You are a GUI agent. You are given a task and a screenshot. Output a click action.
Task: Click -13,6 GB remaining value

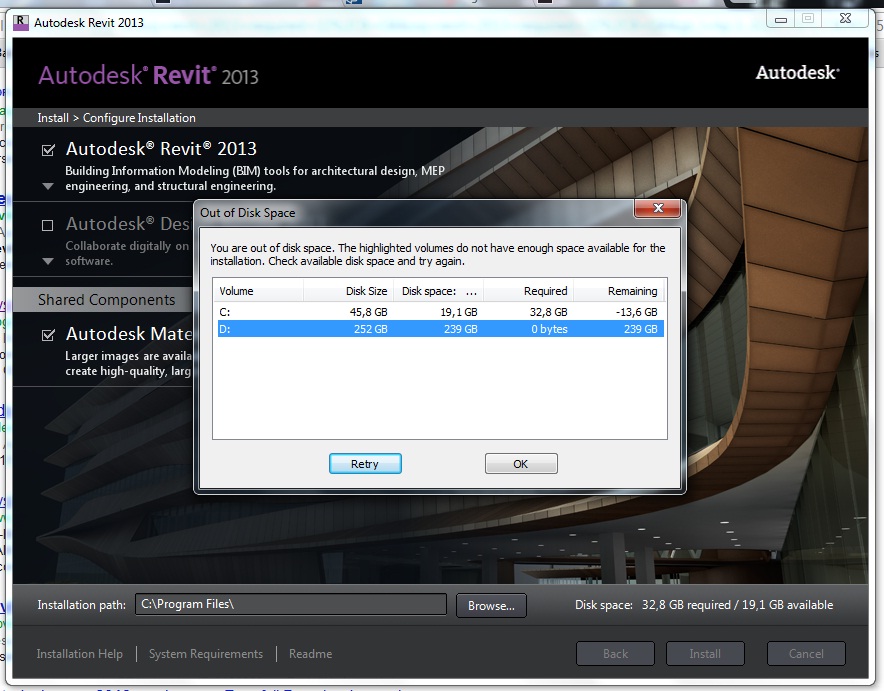click(x=636, y=312)
